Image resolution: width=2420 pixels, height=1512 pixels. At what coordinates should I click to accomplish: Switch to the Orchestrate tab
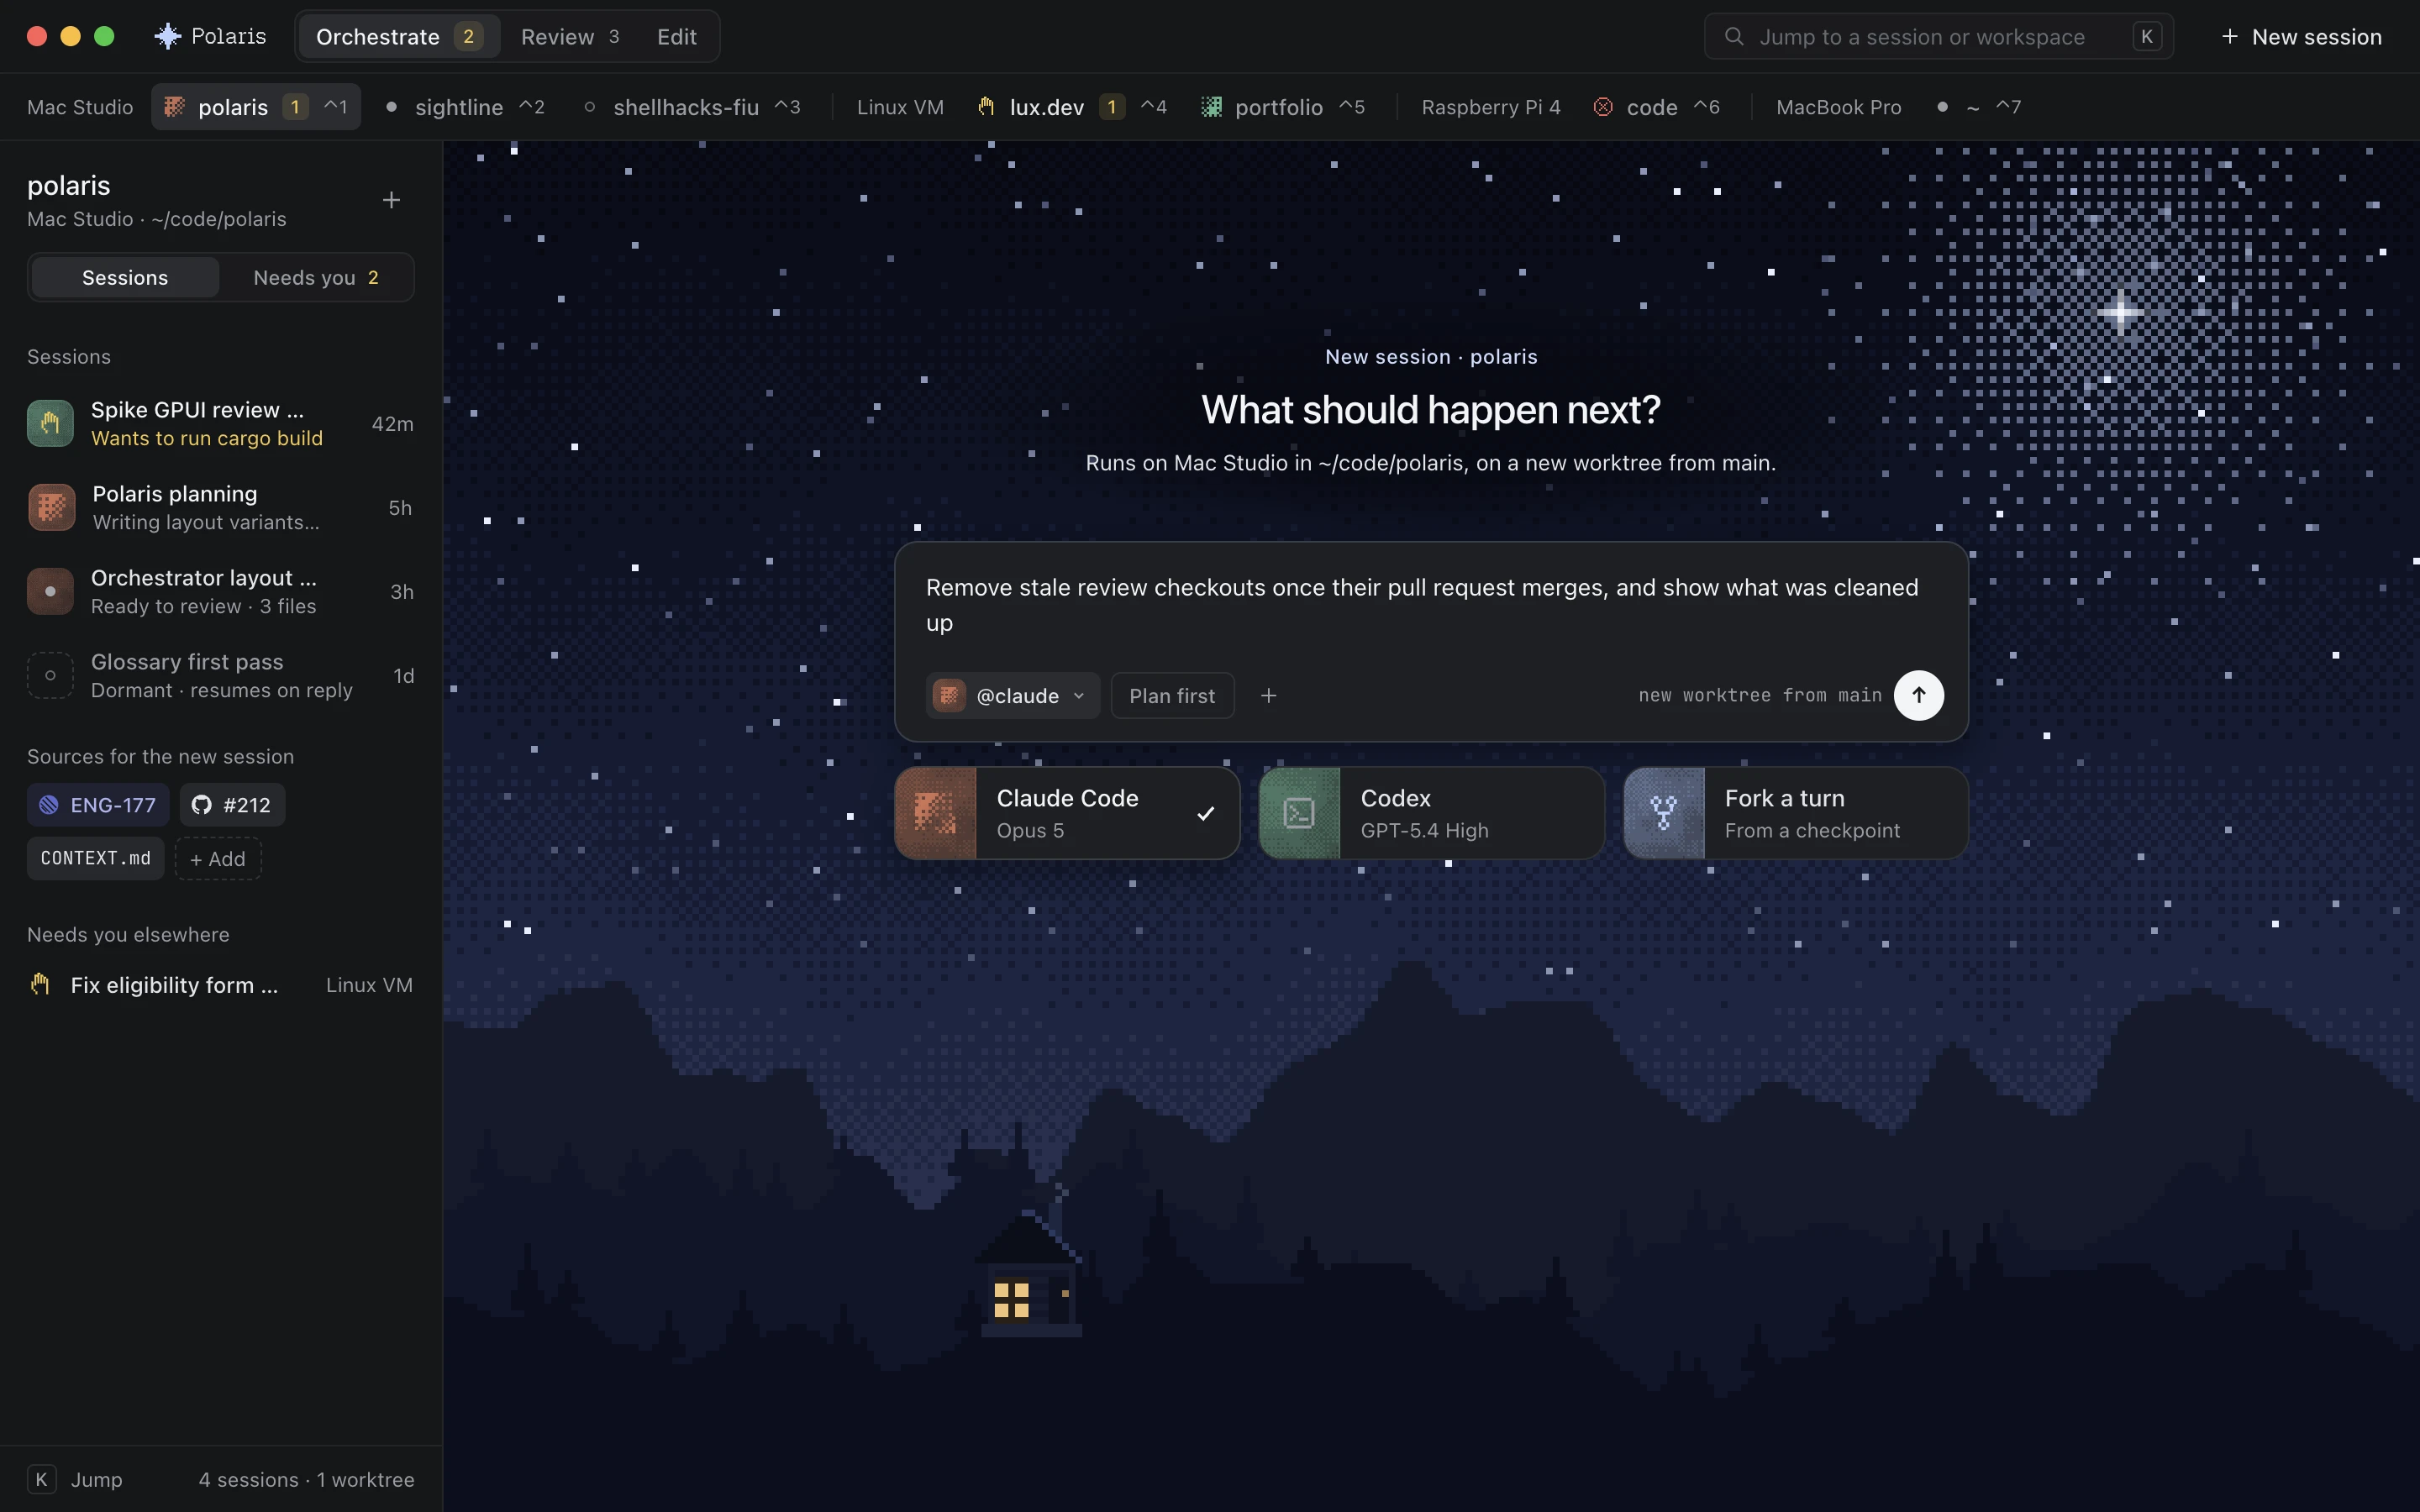[x=399, y=36]
